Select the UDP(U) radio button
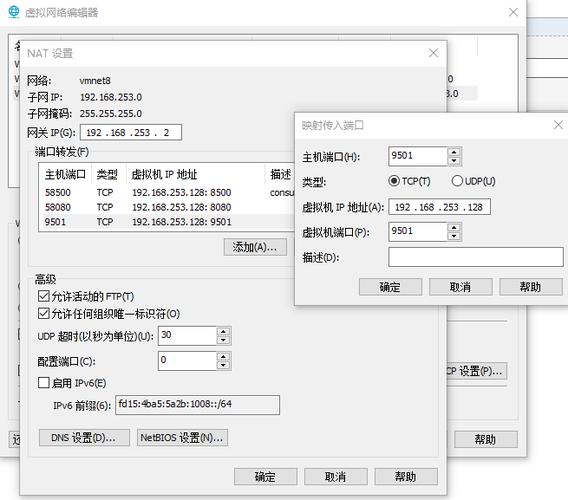This screenshot has height=500, width=568. click(457, 180)
